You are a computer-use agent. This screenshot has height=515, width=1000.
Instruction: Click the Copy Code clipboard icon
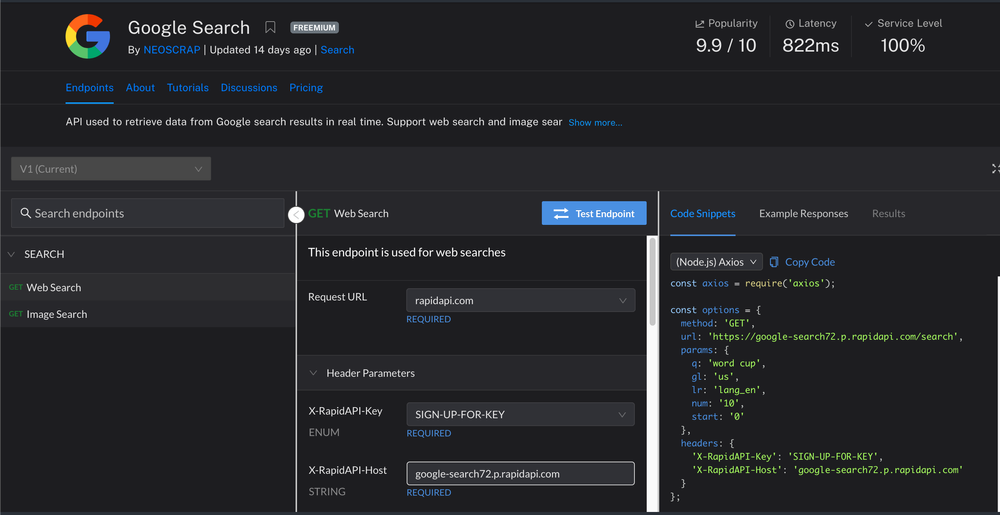point(774,262)
